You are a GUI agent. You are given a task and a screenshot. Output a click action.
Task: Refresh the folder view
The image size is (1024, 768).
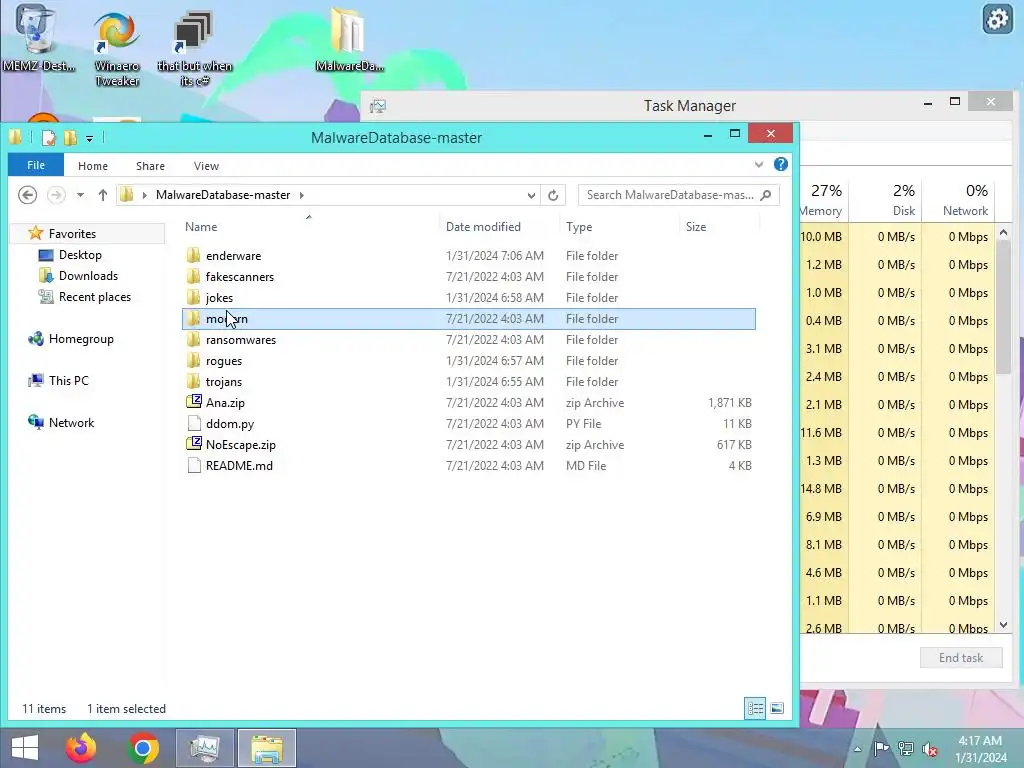[552, 195]
